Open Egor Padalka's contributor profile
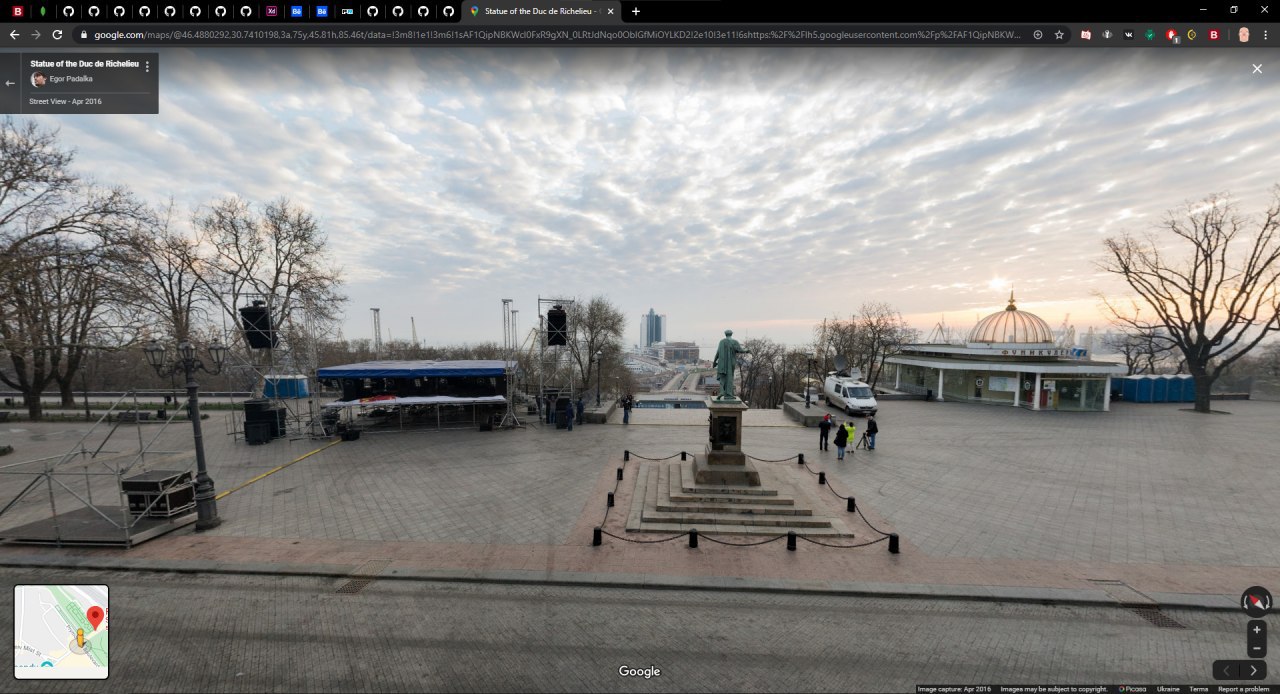The height and width of the screenshot is (694, 1280). 71,78
